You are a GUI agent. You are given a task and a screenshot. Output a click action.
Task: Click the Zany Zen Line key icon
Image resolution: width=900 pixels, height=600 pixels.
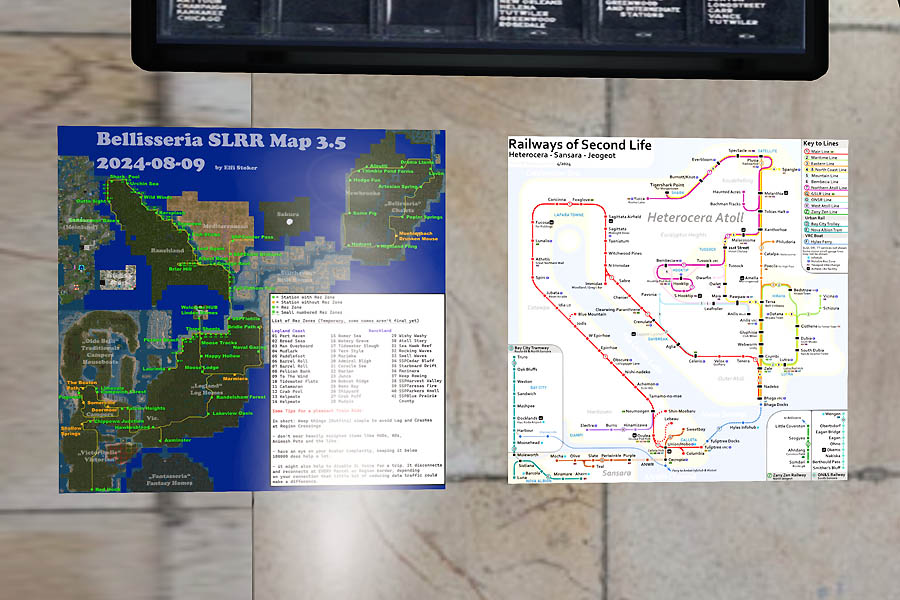[806, 212]
